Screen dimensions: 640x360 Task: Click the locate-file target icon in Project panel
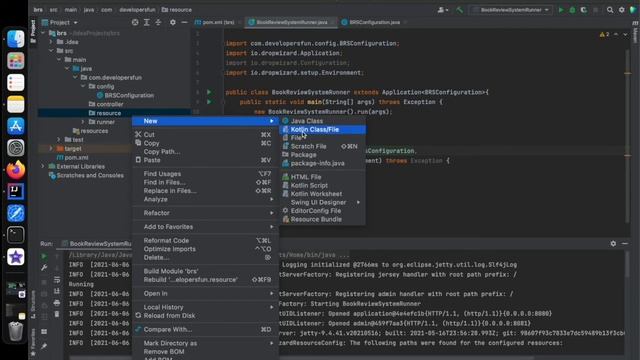point(135,22)
